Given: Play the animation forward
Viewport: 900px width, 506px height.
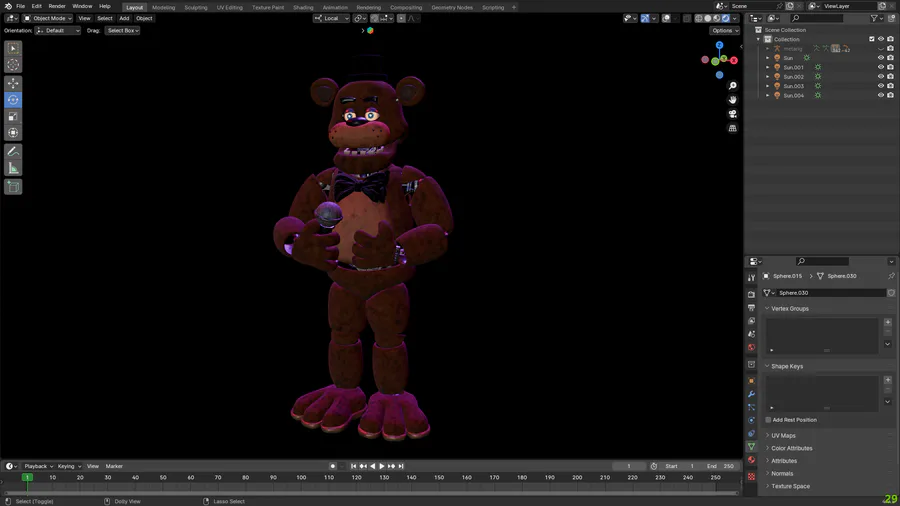Looking at the screenshot, I should [x=382, y=466].
